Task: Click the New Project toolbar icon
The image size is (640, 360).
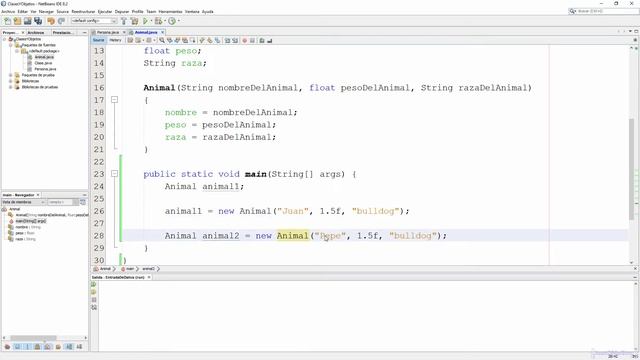Action: pos(17,21)
